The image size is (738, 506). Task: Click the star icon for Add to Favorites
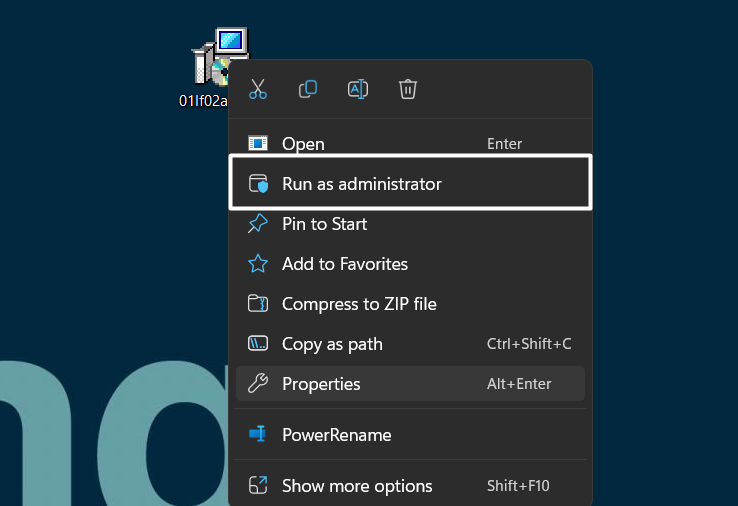click(258, 264)
